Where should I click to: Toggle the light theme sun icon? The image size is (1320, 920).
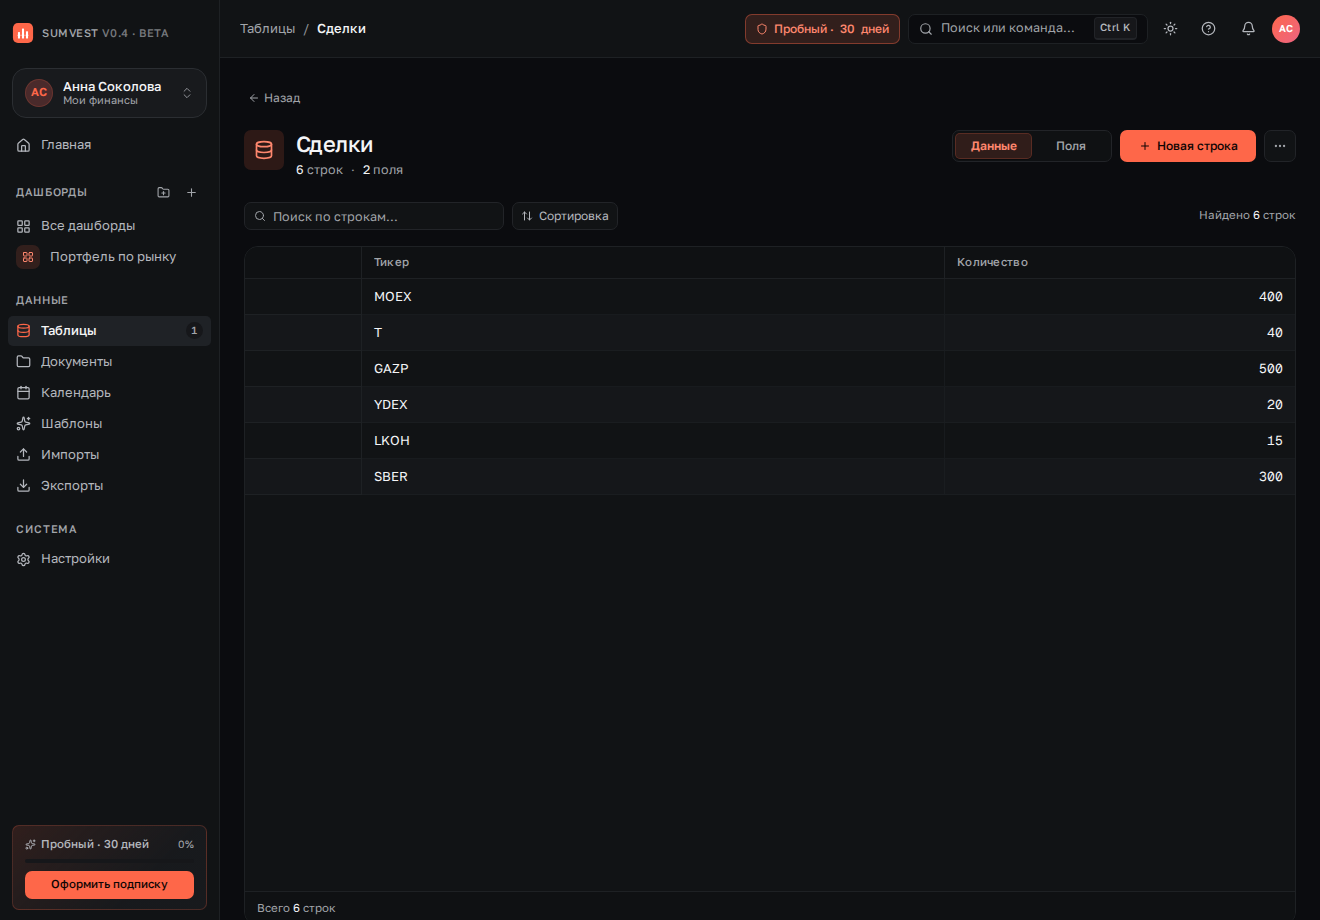1170,29
